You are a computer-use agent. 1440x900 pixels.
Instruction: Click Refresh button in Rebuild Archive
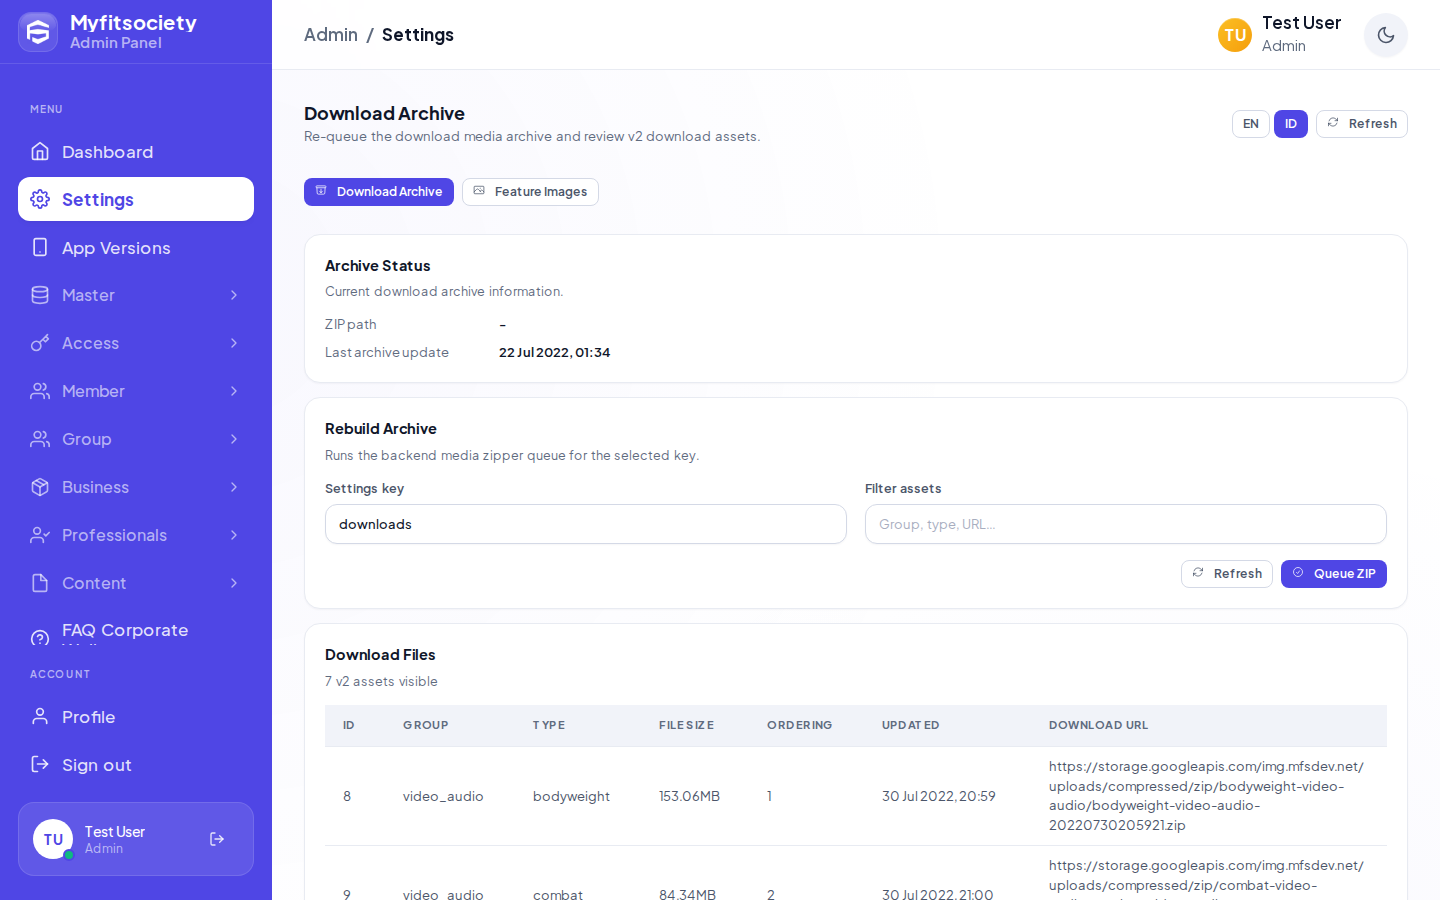[x=1227, y=574]
